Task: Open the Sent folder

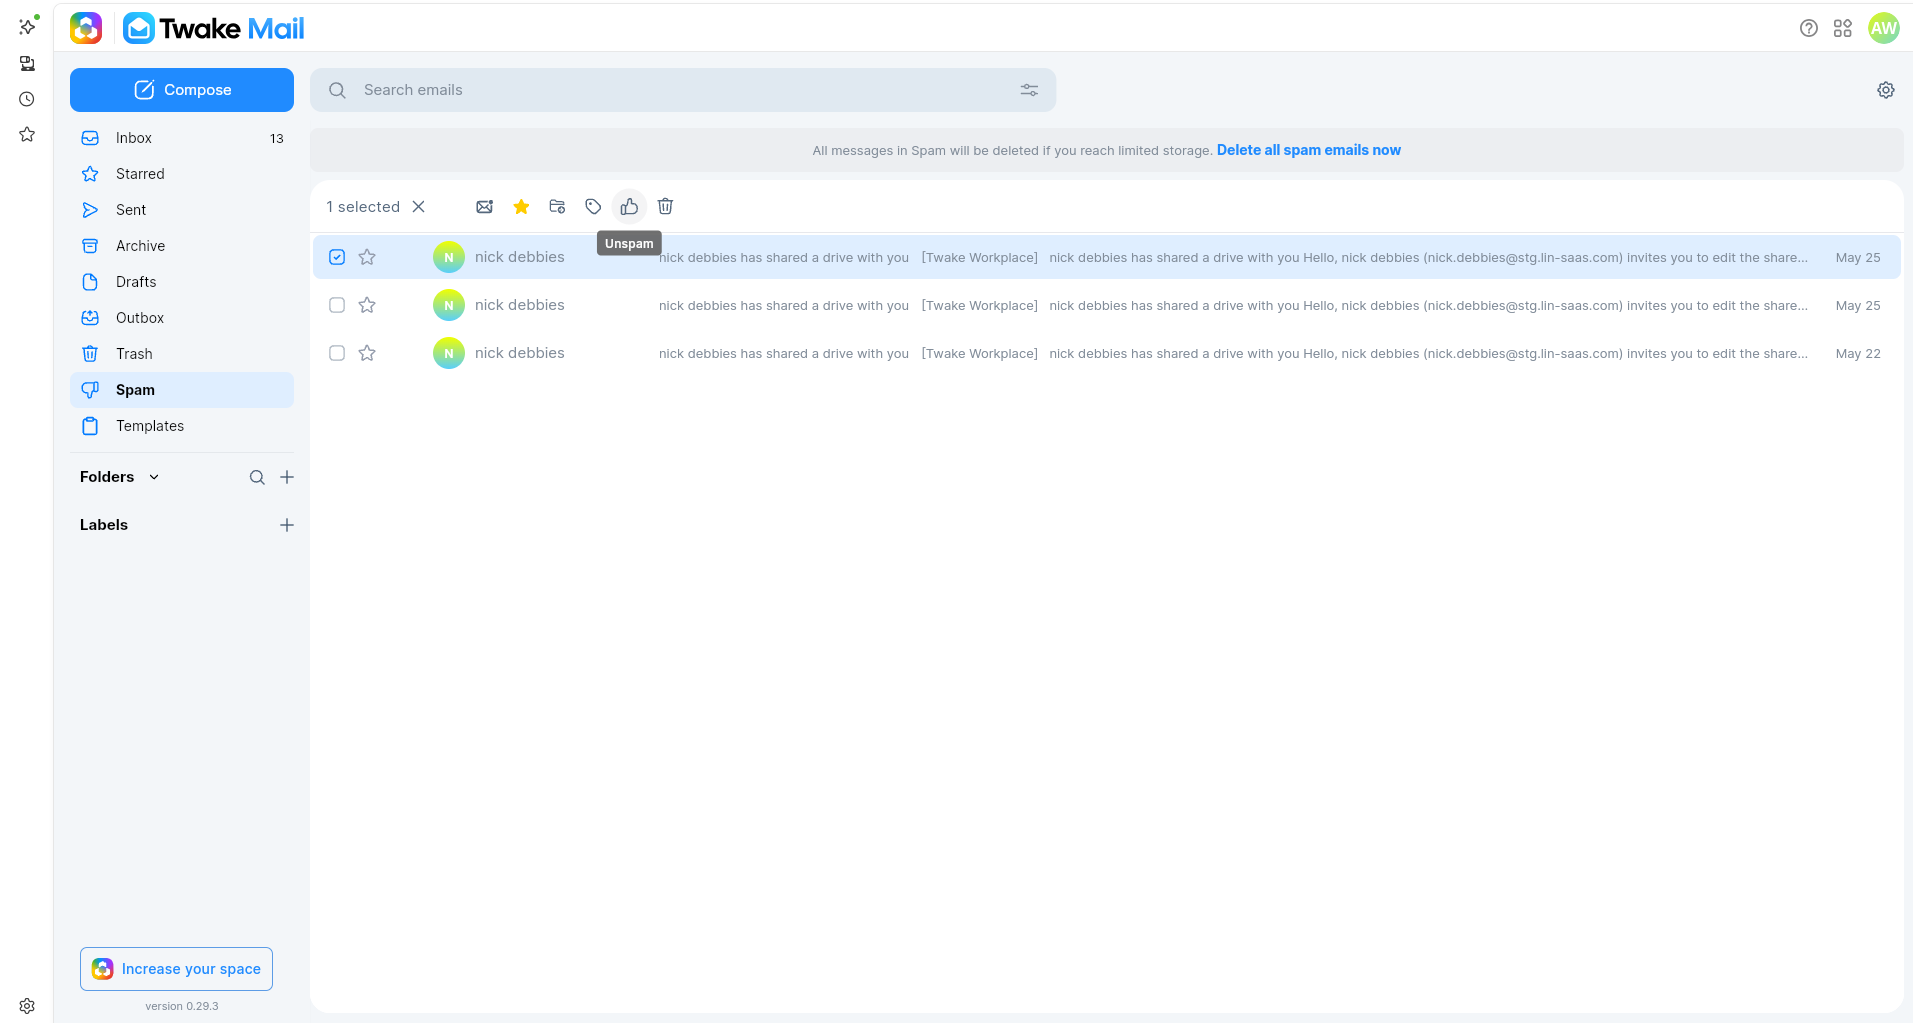Action: 182,210
